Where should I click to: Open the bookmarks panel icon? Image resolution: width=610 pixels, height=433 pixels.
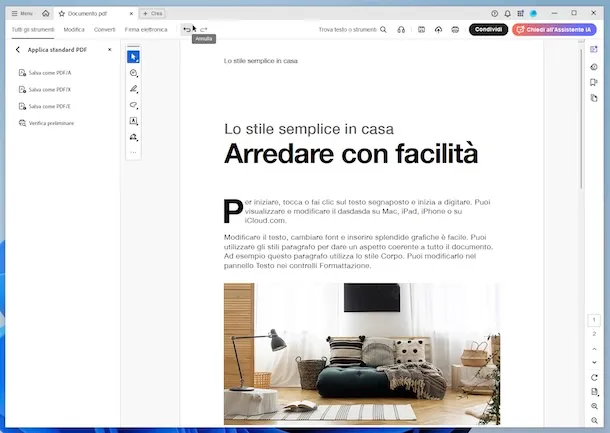[x=594, y=82]
